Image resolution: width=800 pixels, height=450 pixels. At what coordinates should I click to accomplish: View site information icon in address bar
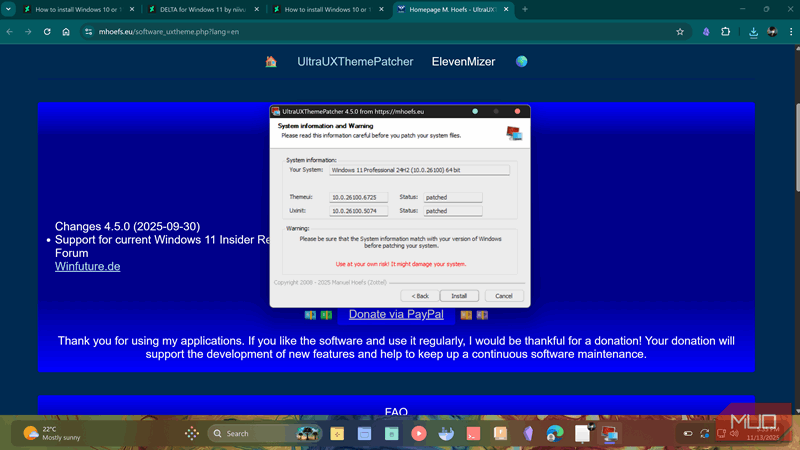coord(89,32)
